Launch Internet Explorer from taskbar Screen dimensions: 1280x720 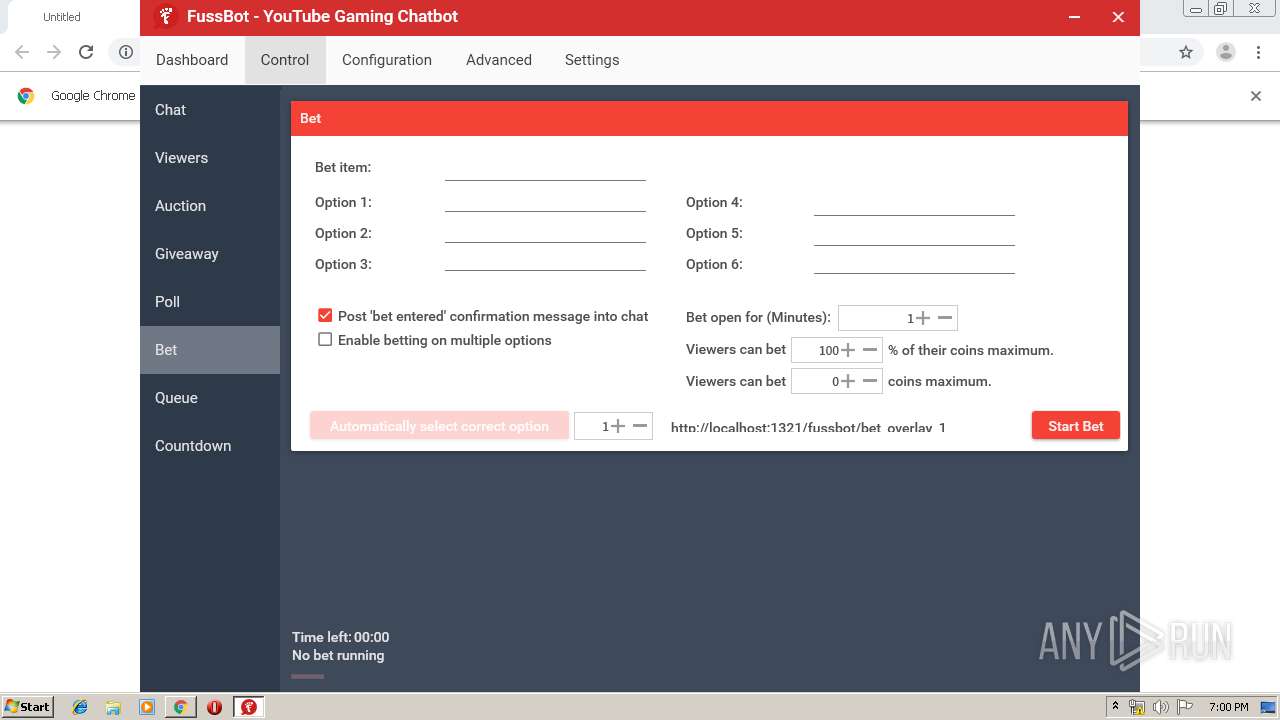point(80,707)
